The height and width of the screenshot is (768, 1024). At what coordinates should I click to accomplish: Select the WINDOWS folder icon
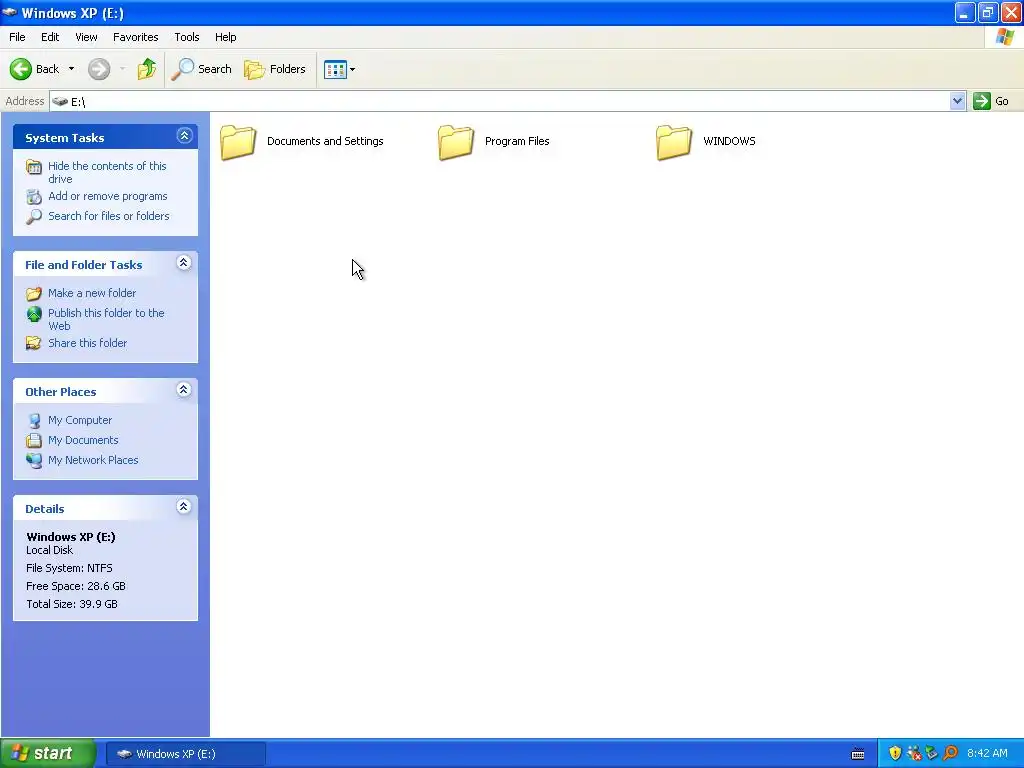[x=674, y=142]
